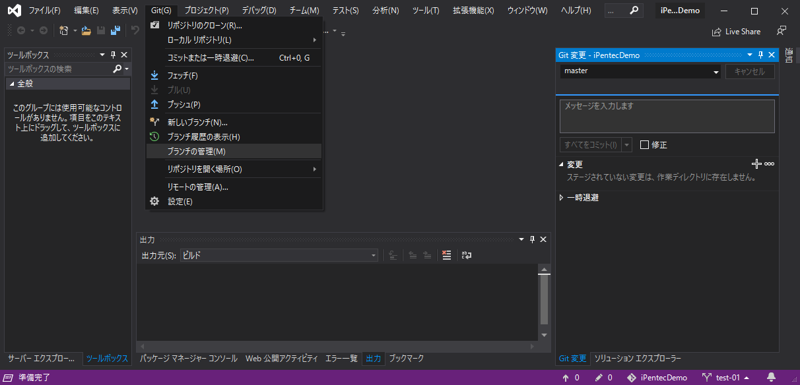Screen dimensions: 800x385
Task: Click the save all toolbar icon
Action: pyautogui.click(x=115, y=31)
